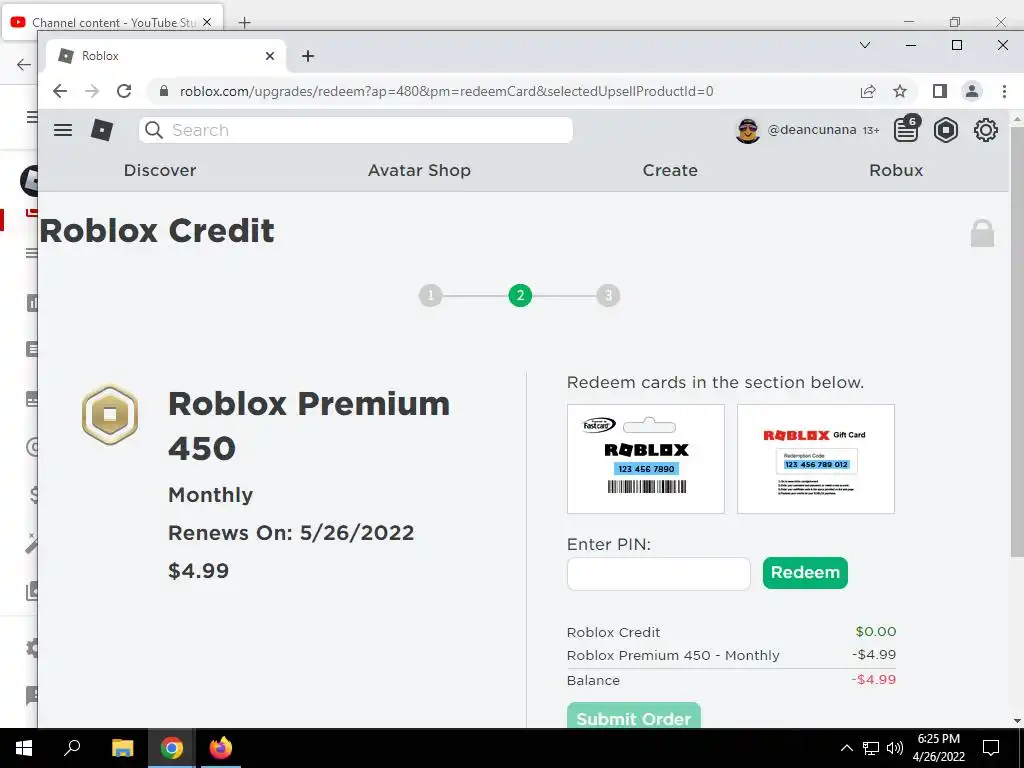Click the page vertical scrollbar thumb

1017,341
